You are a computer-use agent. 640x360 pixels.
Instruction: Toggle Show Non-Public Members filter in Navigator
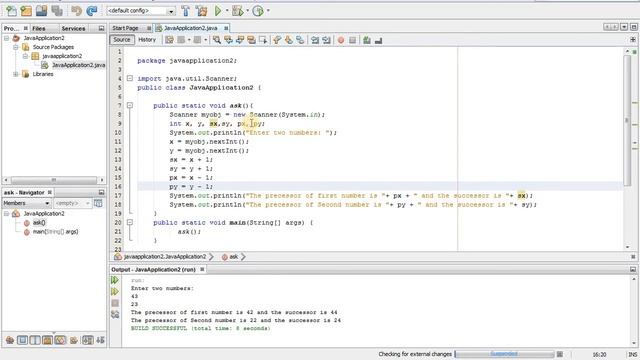coord(47,340)
